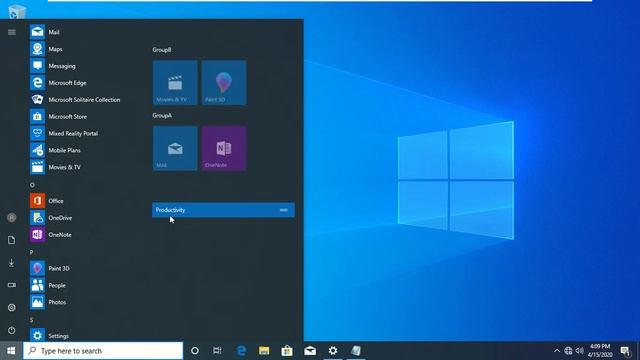The width and height of the screenshot is (640, 360).
Task: Open Cortana from the taskbar
Action: tap(195, 351)
